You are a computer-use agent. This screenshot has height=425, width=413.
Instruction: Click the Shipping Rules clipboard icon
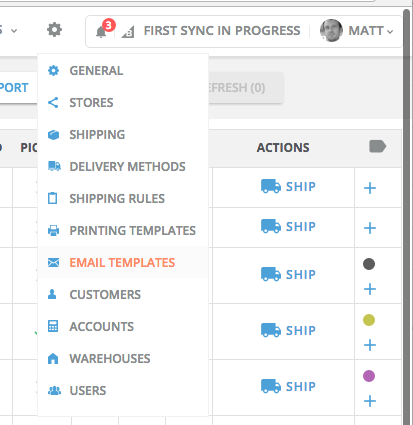tap(53, 198)
